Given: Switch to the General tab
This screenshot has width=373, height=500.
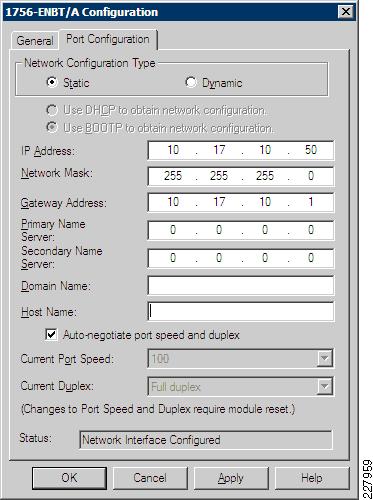Looking at the screenshot, I should tap(35, 41).
